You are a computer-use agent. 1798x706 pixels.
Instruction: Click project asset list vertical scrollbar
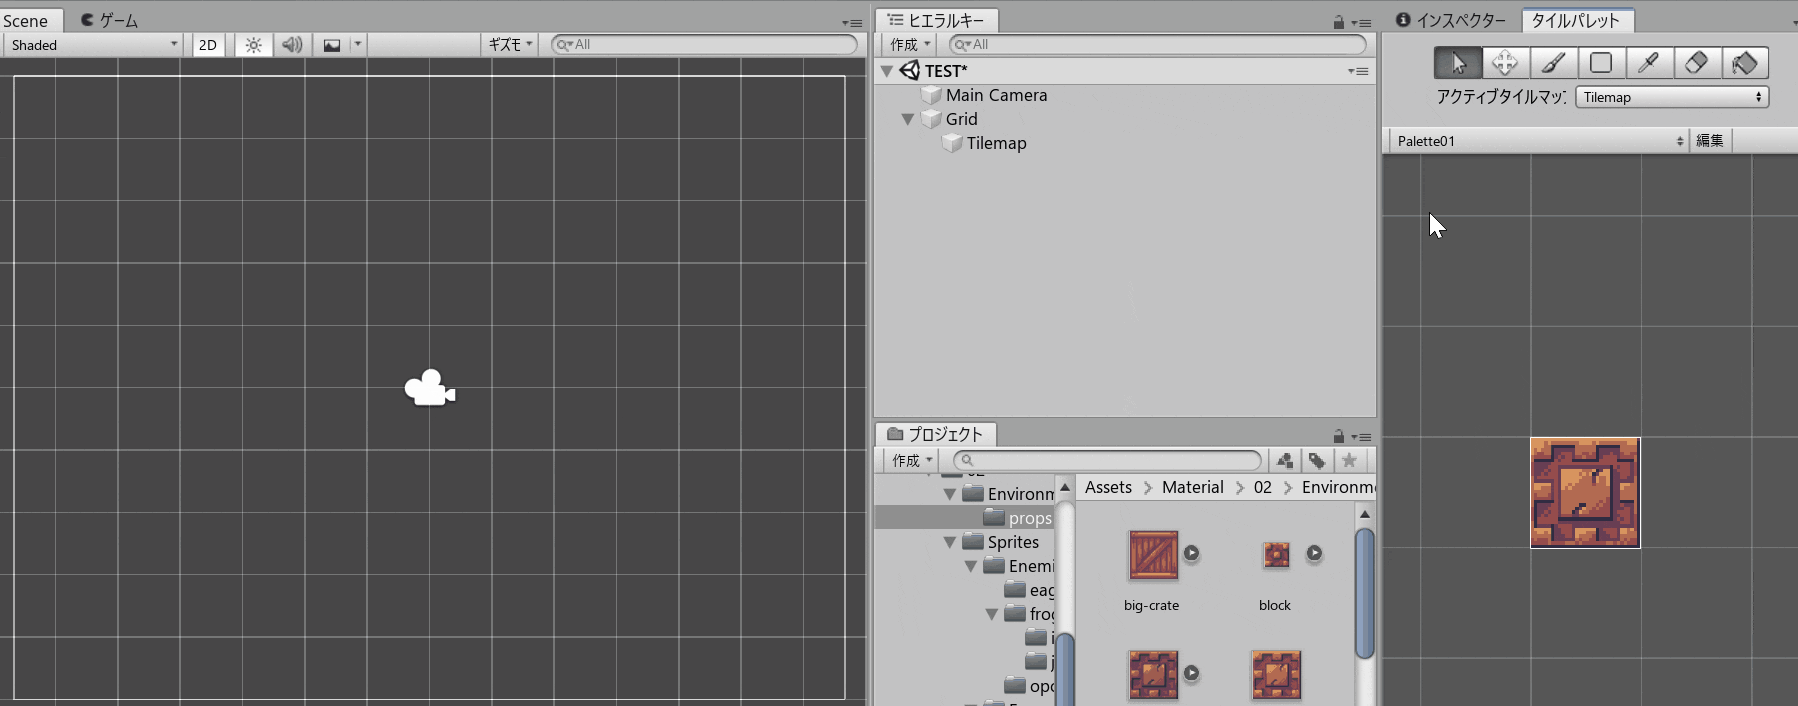(x=1365, y=593)
